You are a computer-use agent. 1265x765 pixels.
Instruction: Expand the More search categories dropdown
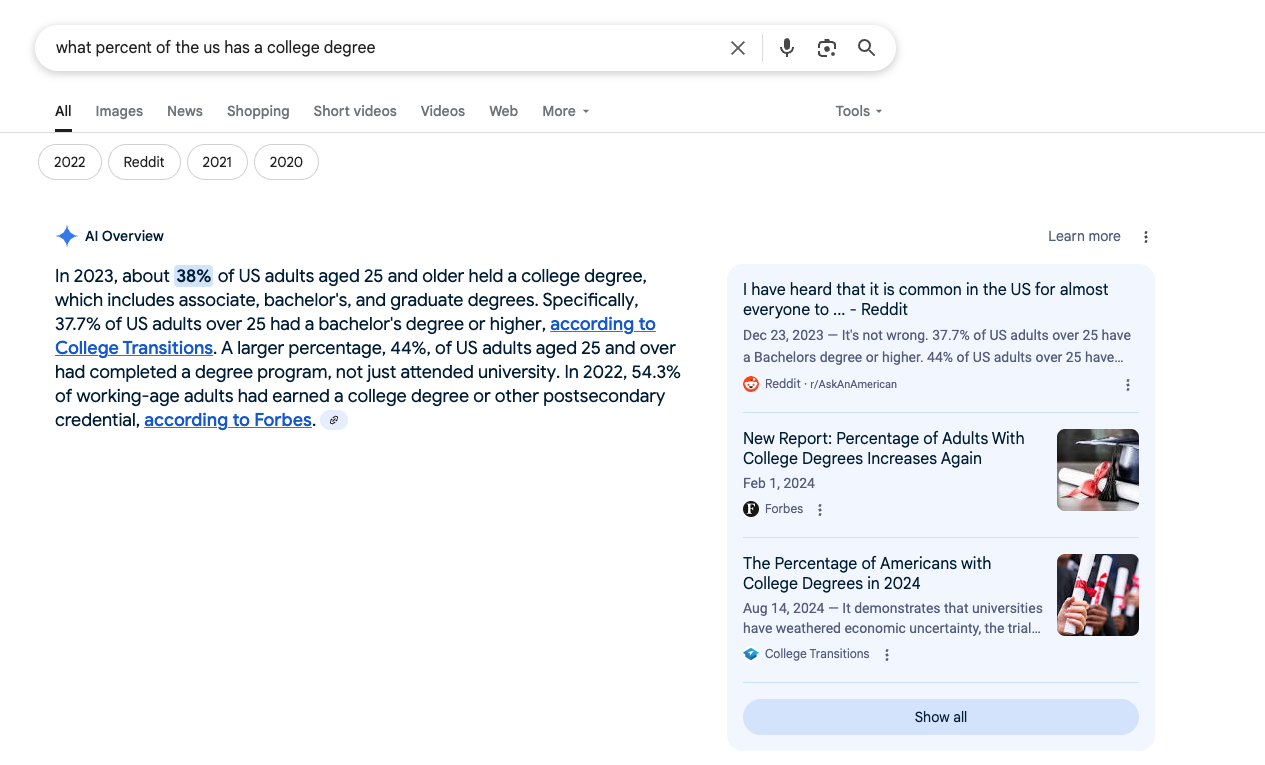(x=565, y=111)
